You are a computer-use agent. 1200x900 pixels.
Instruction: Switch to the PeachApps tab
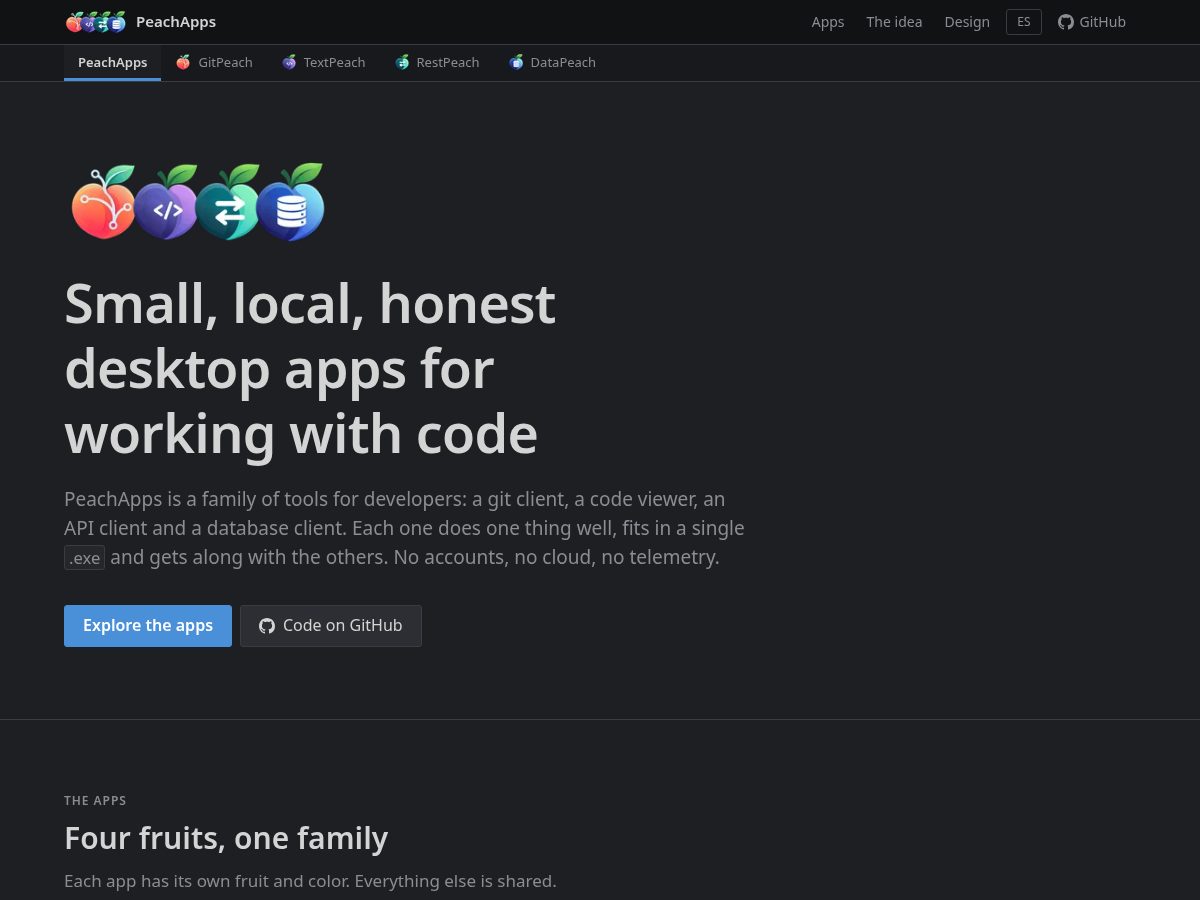[113, 62]
